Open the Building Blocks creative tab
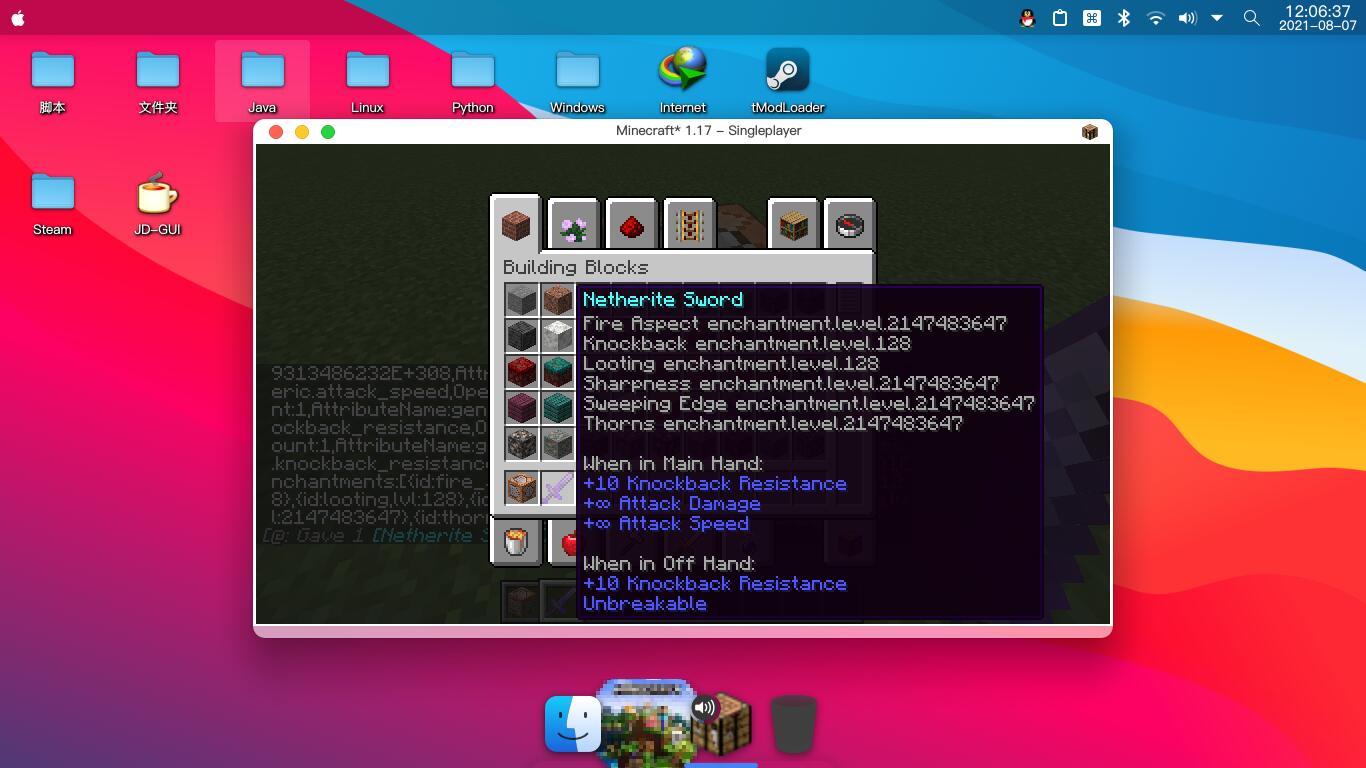Screen dimensions: 1366x768 (516, 223)
